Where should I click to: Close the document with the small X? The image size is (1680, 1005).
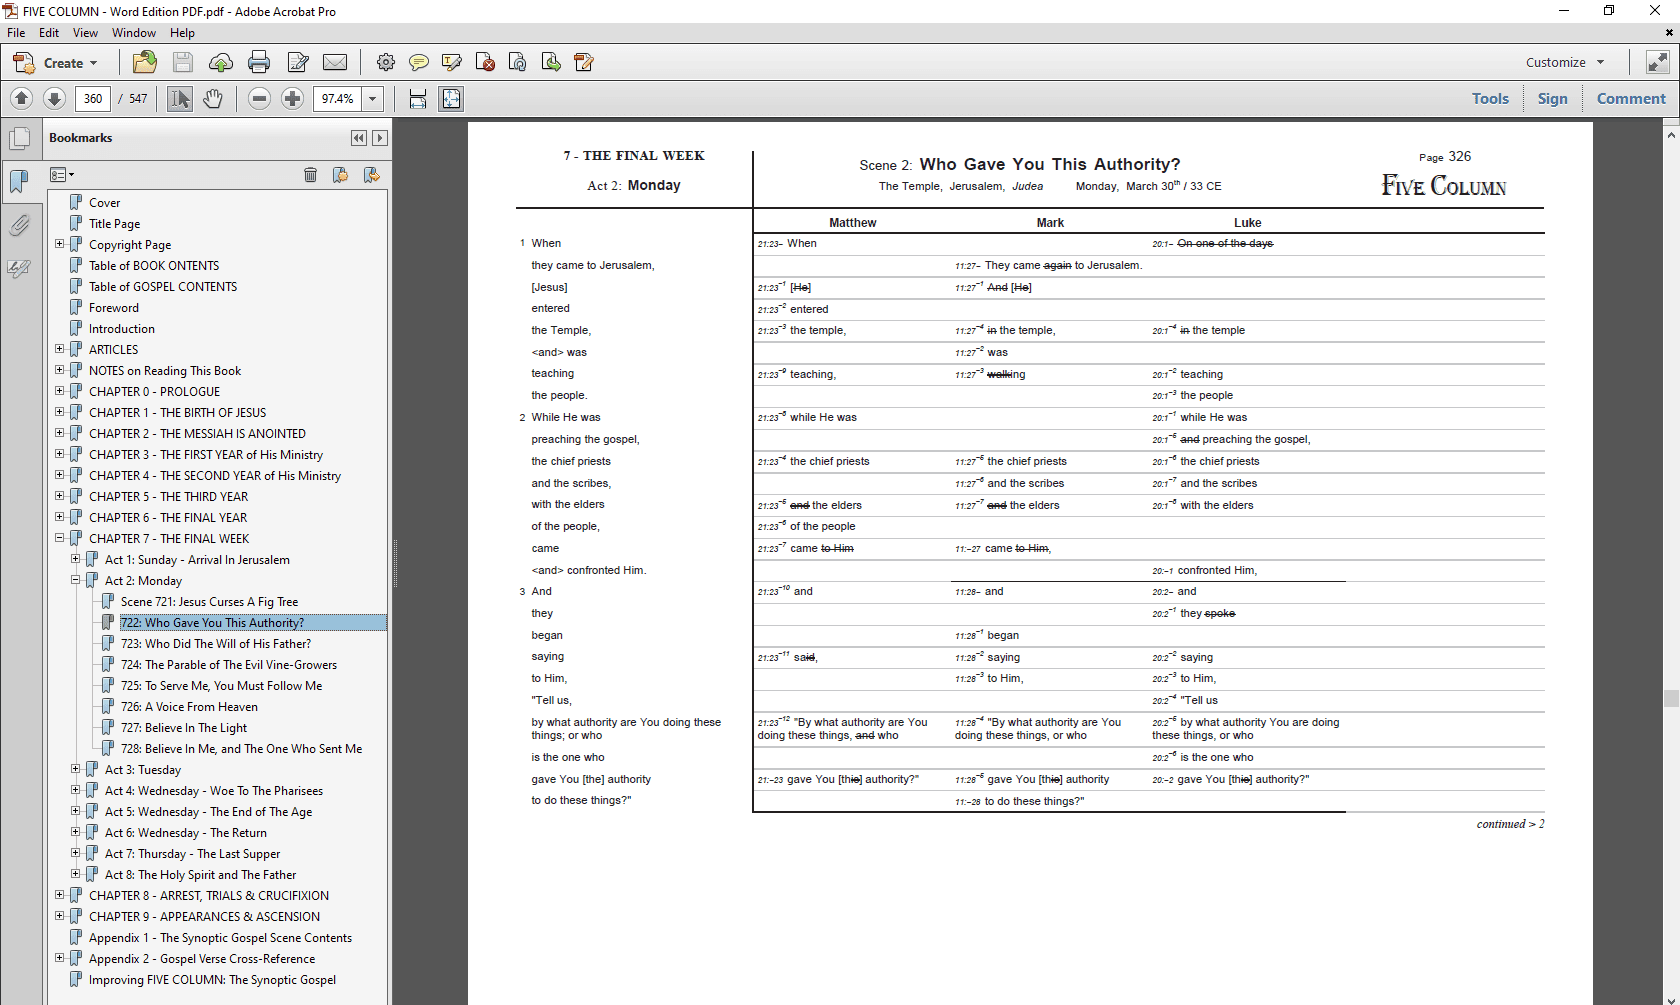tap(1669, 33)
